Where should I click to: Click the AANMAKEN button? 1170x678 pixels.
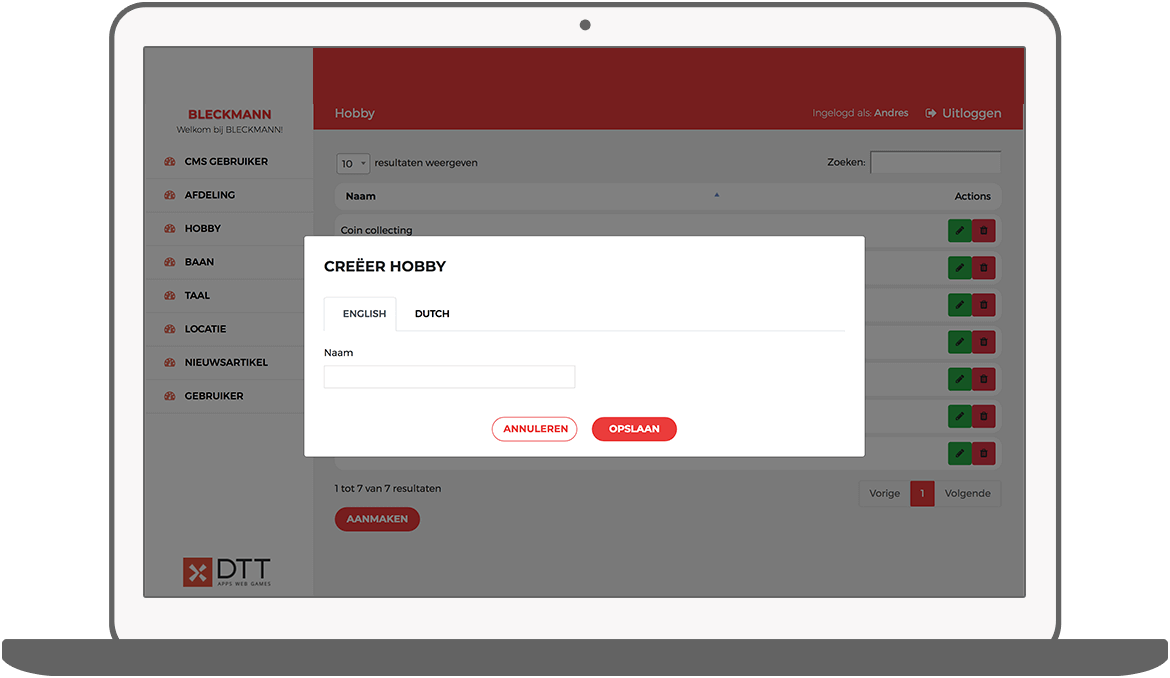pyautogui.click(x=378, y=519)
